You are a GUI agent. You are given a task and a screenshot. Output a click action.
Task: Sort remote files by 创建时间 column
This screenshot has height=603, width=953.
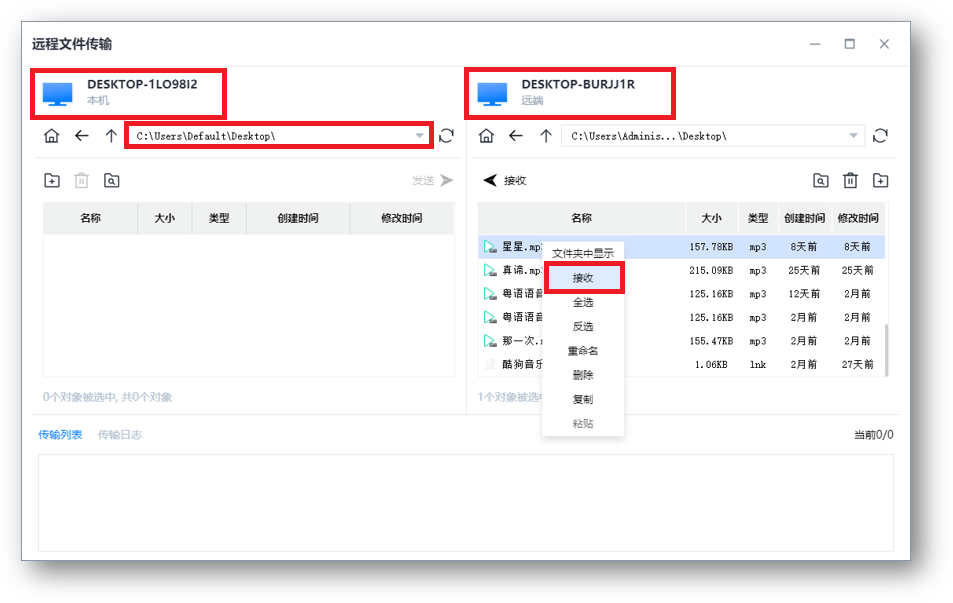pos(804,218)
